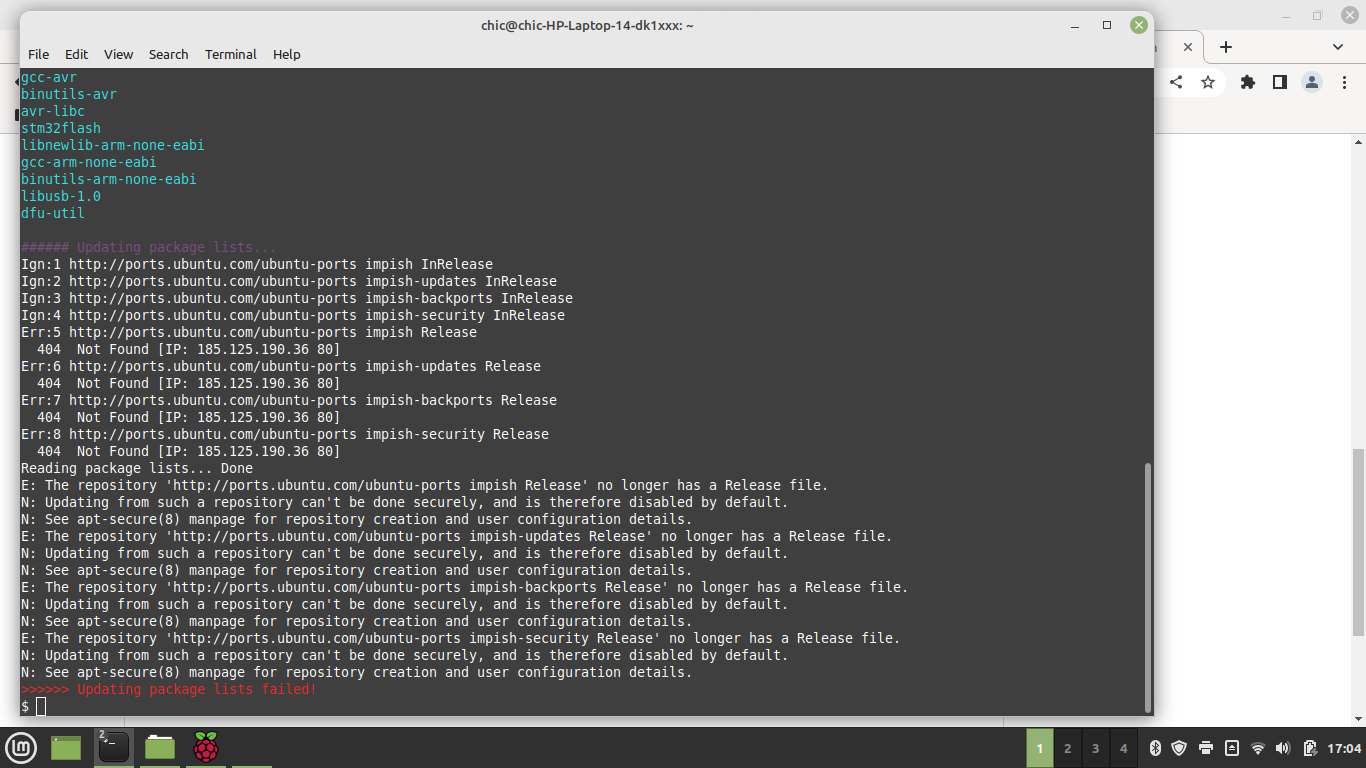Toggle the bookmark star in the browser

[x=1208, y=83]
